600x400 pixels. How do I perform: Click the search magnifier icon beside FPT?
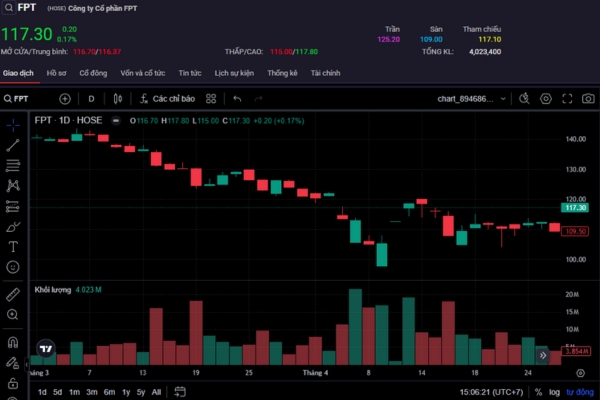tap(9, 8)
